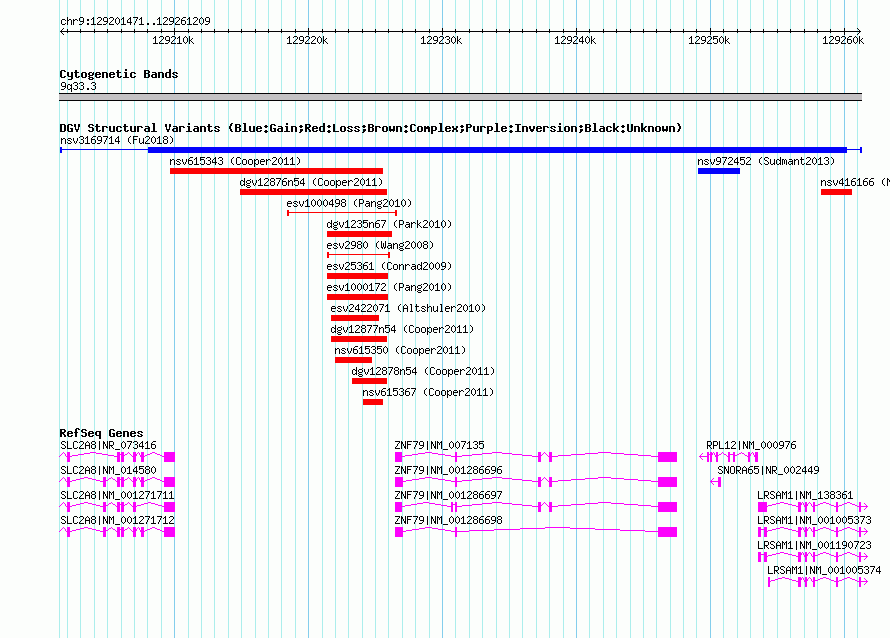
Task: Click the Cytogenetic Bands track title
Action: [x=119, y=74]
